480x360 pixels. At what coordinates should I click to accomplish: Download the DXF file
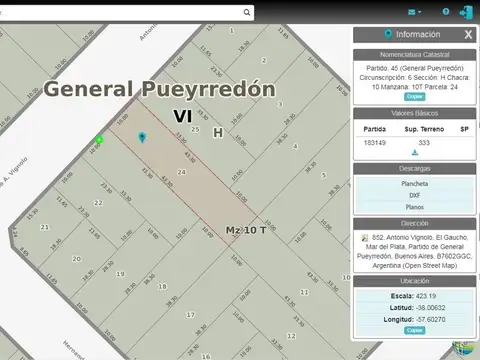(415, 195)
